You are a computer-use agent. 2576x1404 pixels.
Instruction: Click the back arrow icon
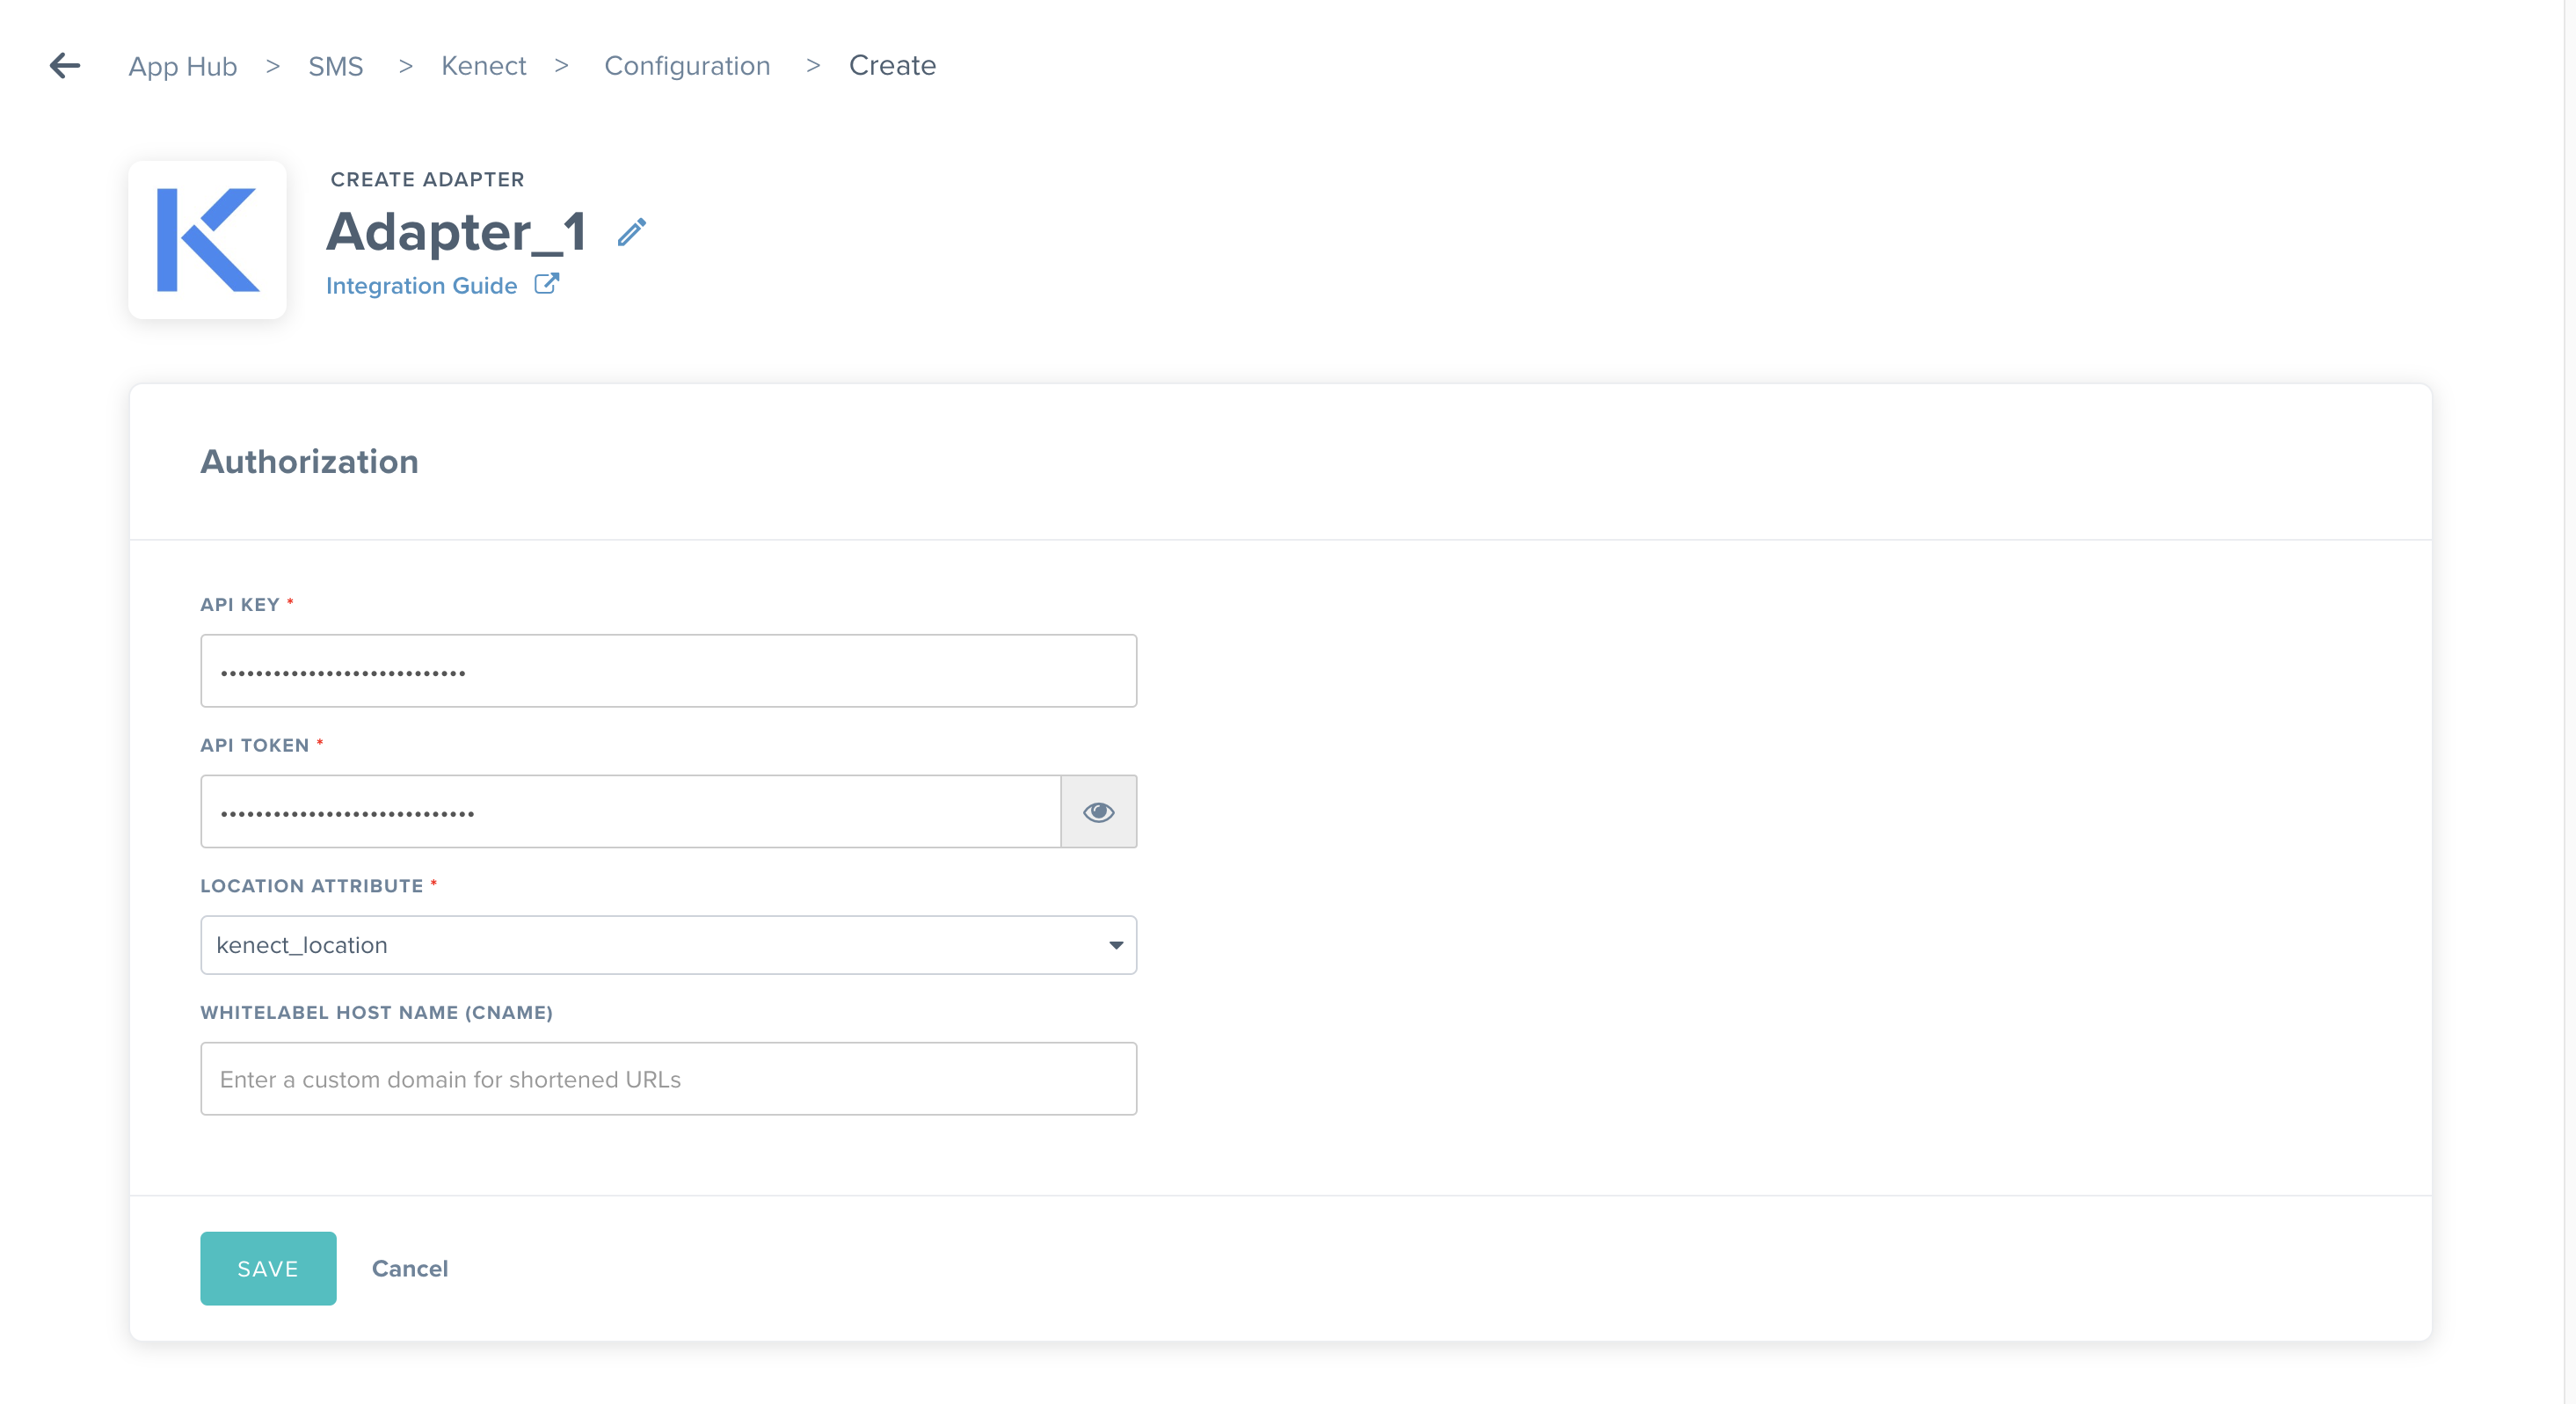(65, 66)
